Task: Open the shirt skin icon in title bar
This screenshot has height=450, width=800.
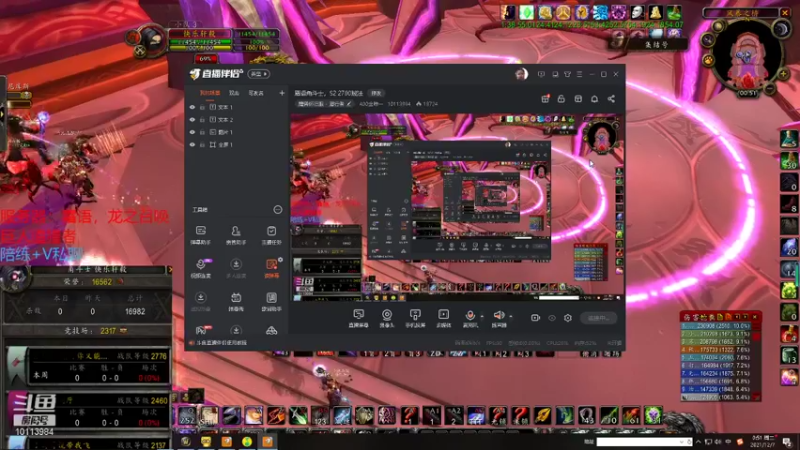Action: [567, 74]
